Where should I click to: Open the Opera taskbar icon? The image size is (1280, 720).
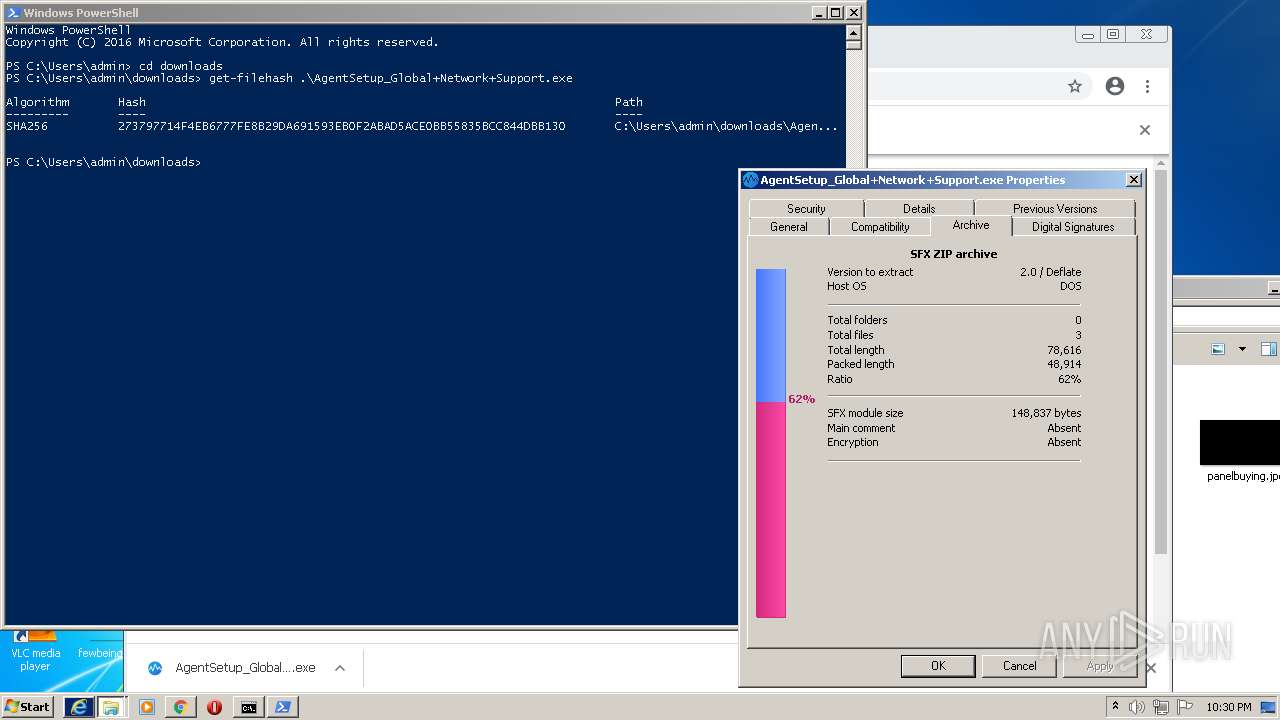coord(214,707)
